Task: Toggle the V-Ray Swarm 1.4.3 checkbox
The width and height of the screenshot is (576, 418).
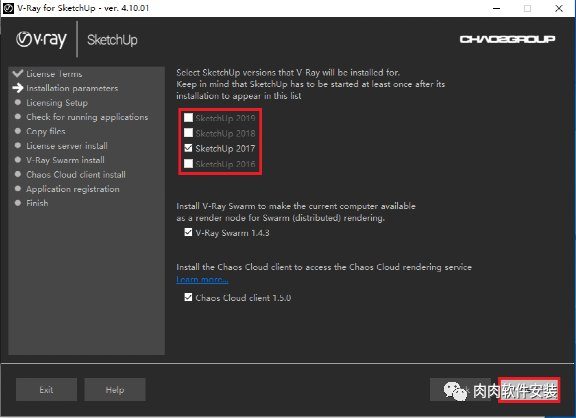Action: [188, 233]
